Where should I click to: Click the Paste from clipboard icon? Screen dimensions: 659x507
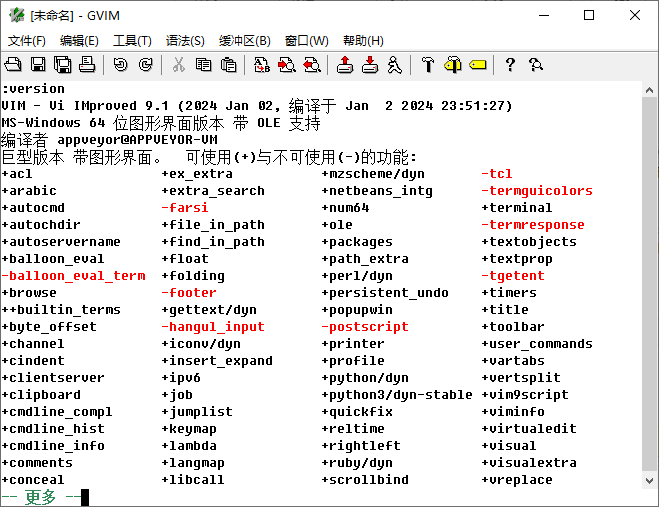point(228,65)
